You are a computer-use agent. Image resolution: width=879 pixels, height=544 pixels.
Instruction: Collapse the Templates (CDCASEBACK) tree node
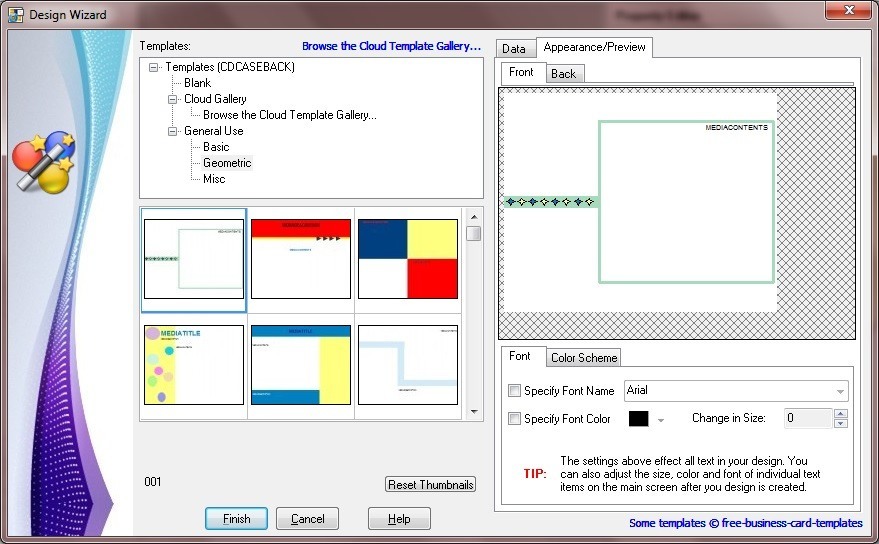pyautogui.click(x=153, y=67)
